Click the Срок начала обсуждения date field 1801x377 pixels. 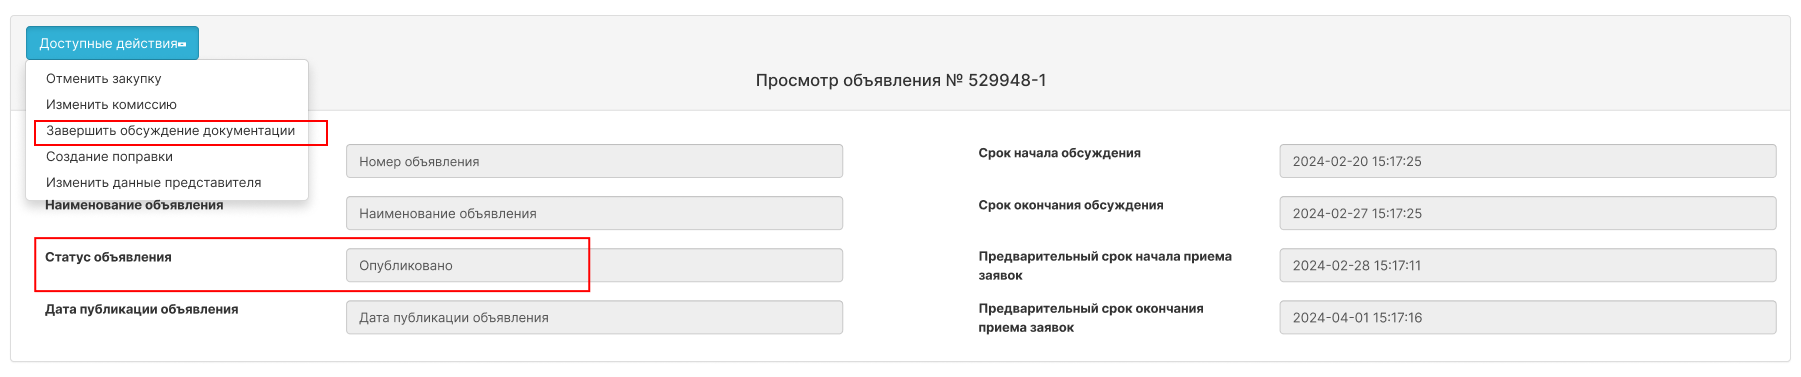click(x=1528, y=161)
